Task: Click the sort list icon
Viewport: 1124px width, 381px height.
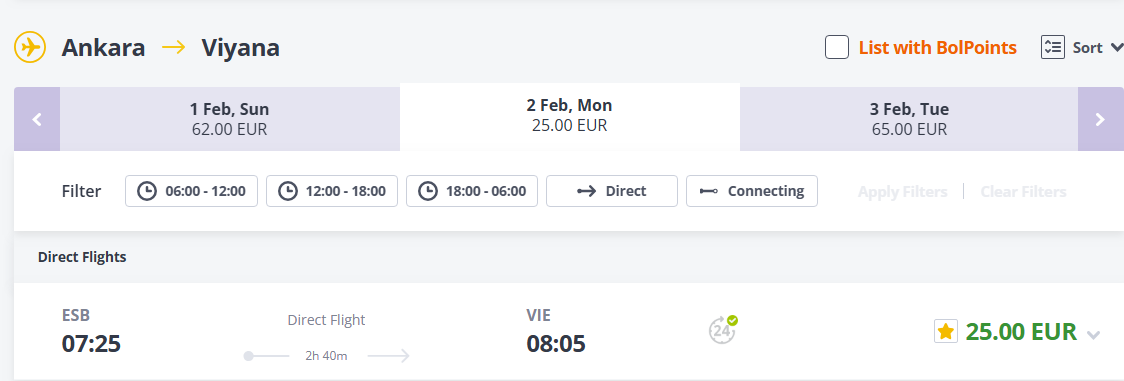Action: [x=1052, y=48]
